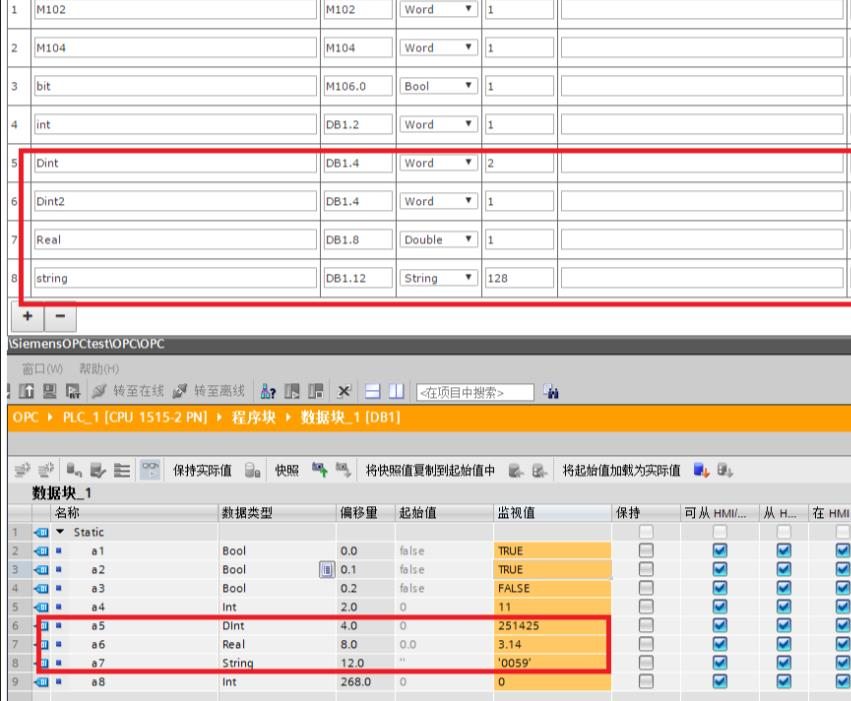The width and height of the screenshot is (851, 701).
Task: Click split editor vertically icon
Action: coord(397,391)
